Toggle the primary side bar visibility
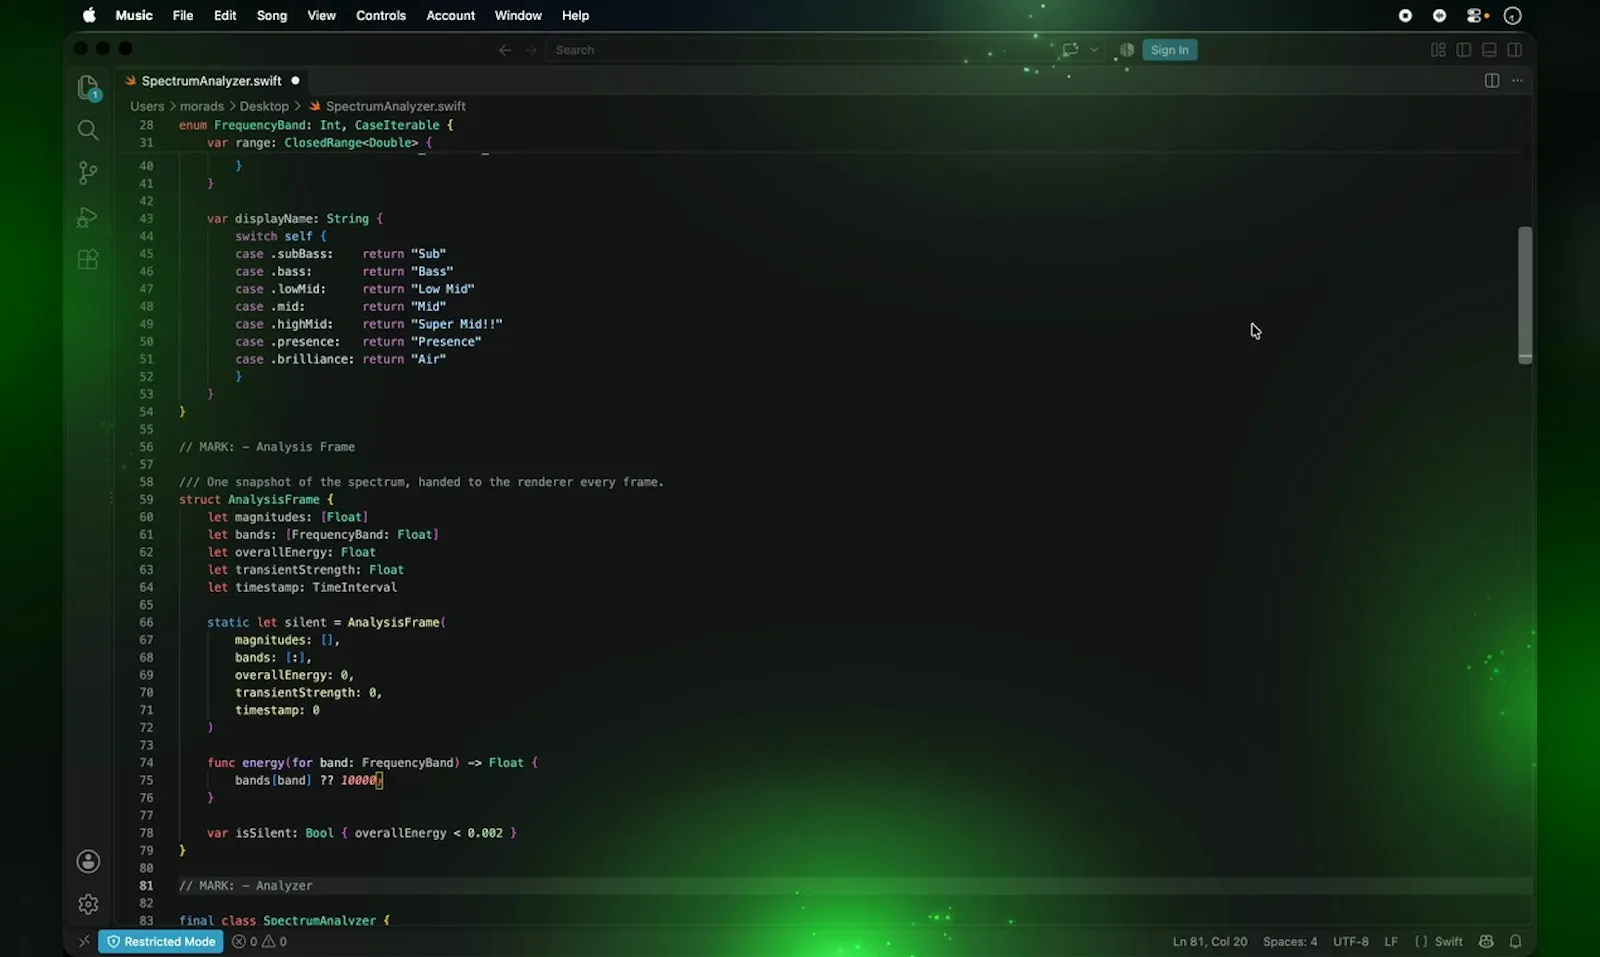 [1464, 50]
